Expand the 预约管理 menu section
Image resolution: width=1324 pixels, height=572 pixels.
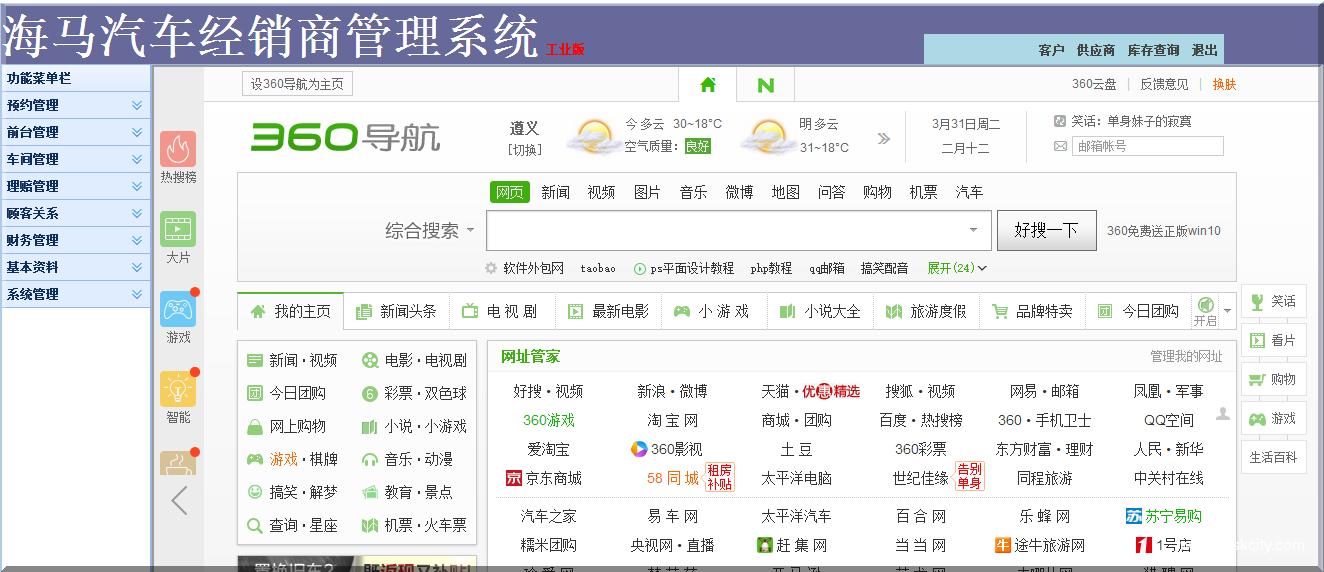coord(76,105)
